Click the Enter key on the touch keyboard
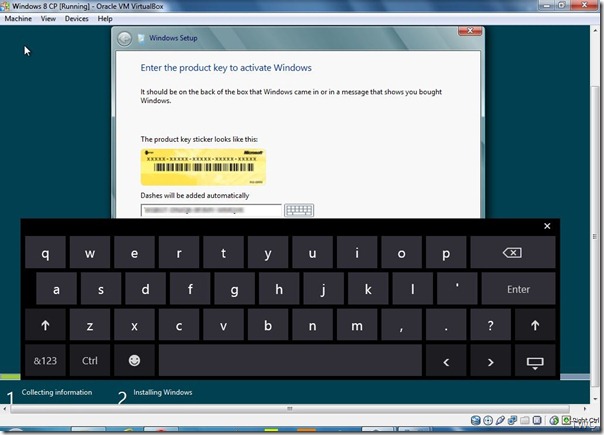 [518, 289]
